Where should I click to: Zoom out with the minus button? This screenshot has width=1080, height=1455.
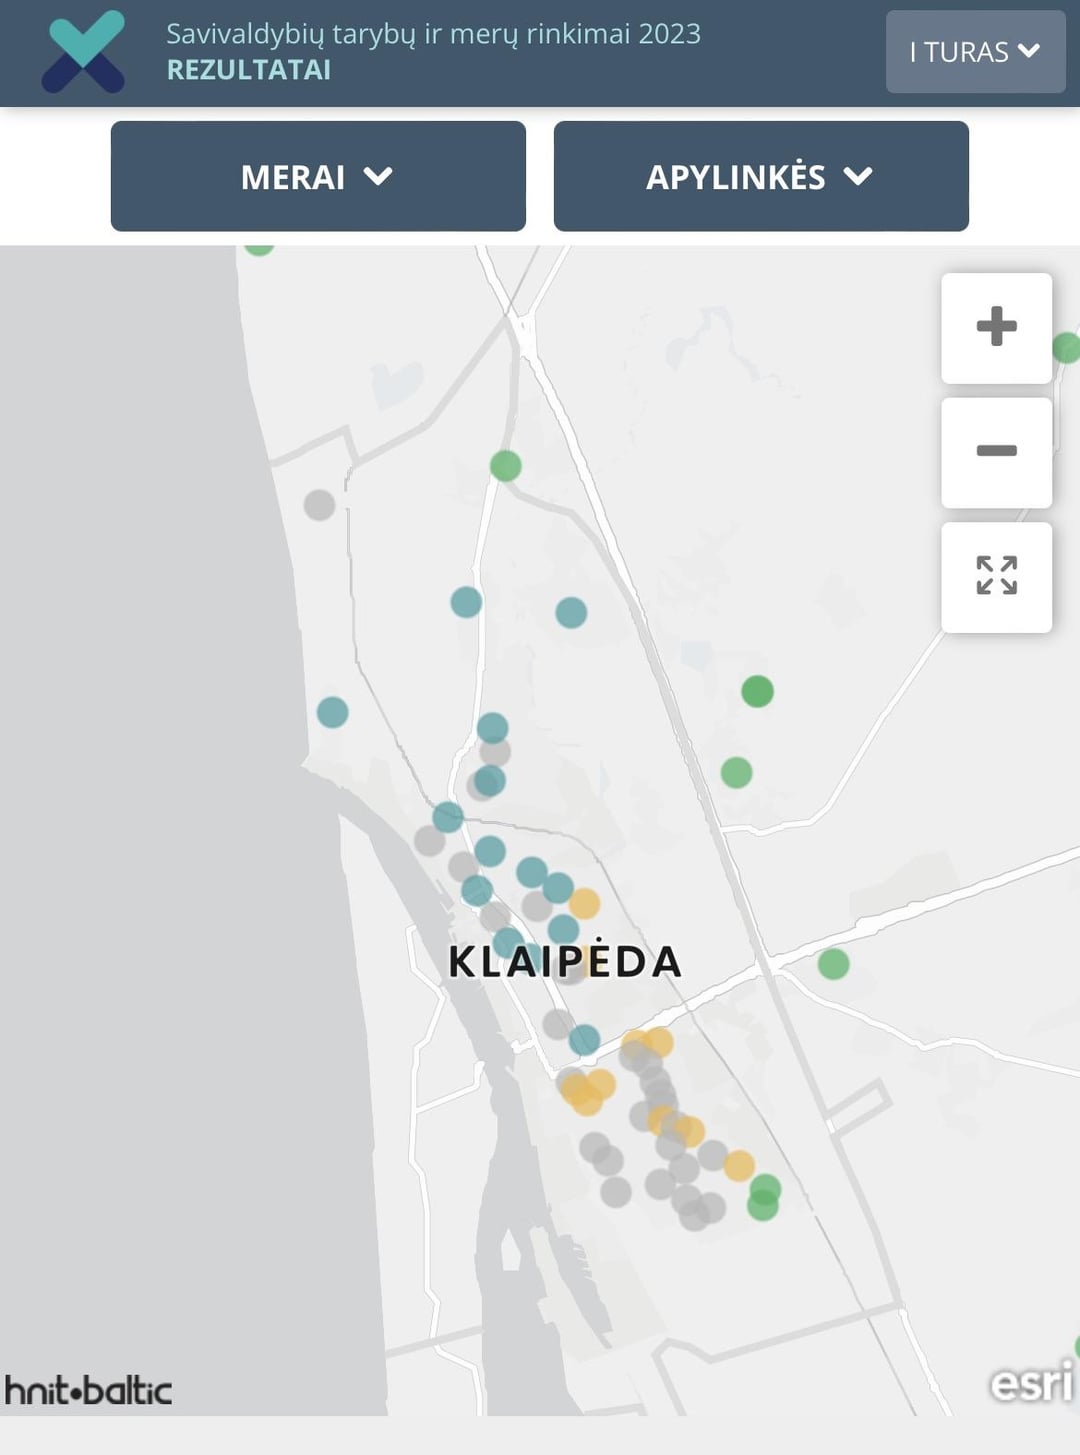[x=996, y=452]
